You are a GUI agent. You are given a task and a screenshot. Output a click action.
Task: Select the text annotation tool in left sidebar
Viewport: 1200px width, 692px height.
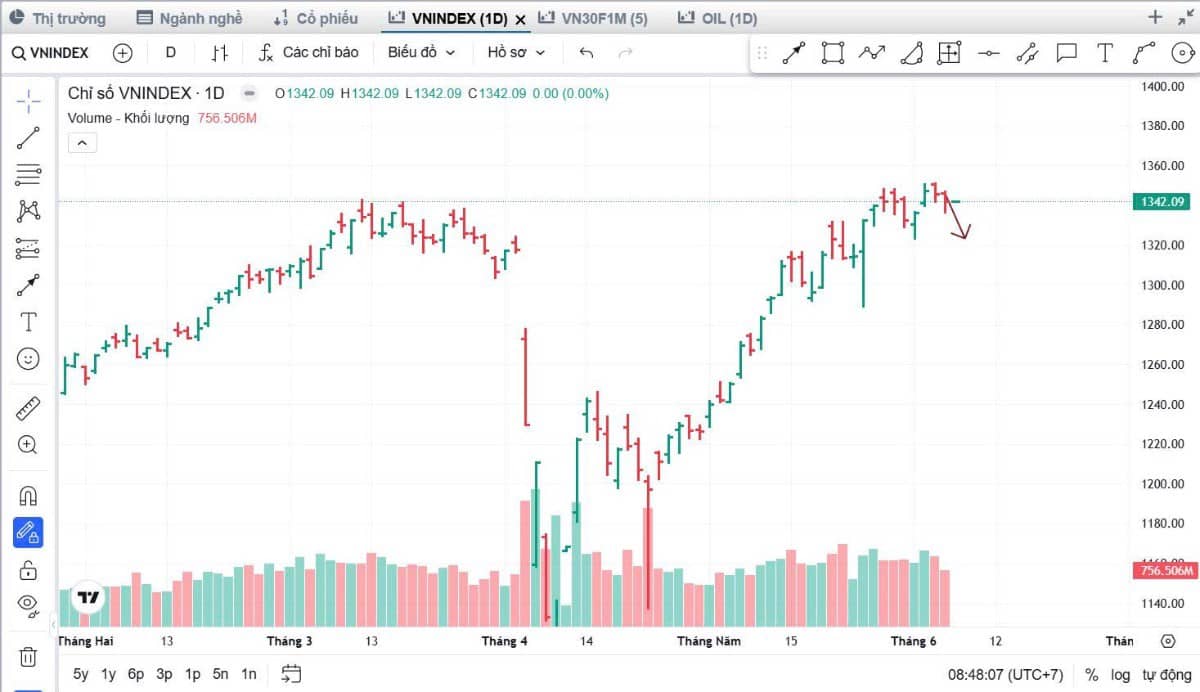point(28,321)
